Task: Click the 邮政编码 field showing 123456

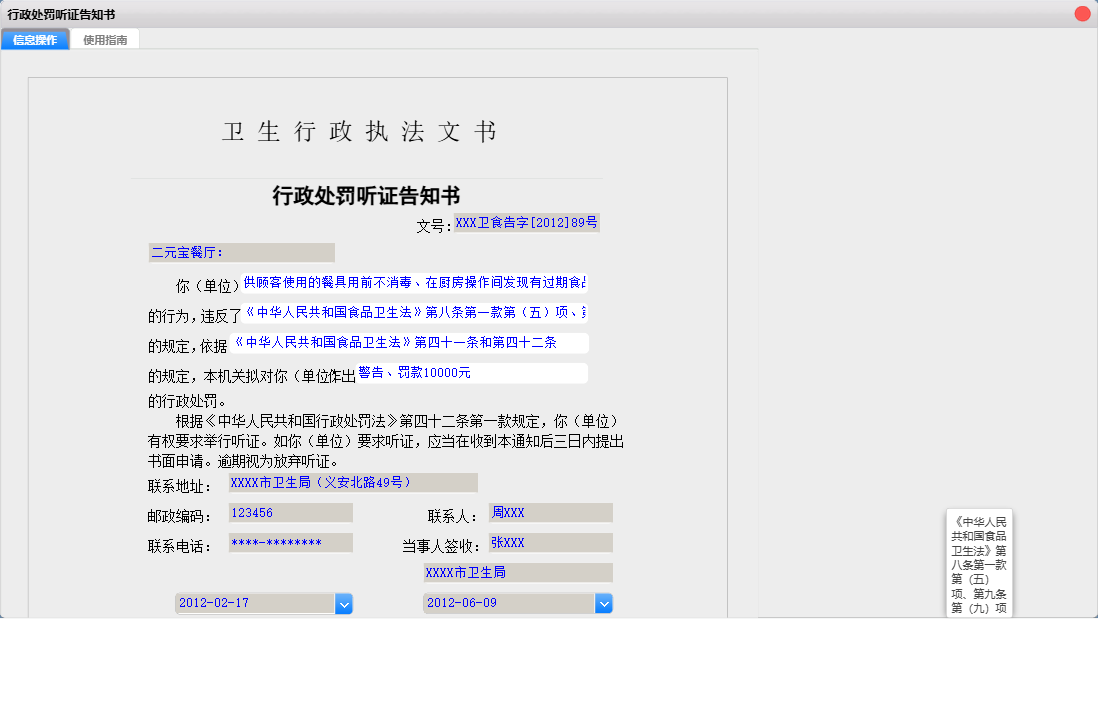Action: coord(290,512)
